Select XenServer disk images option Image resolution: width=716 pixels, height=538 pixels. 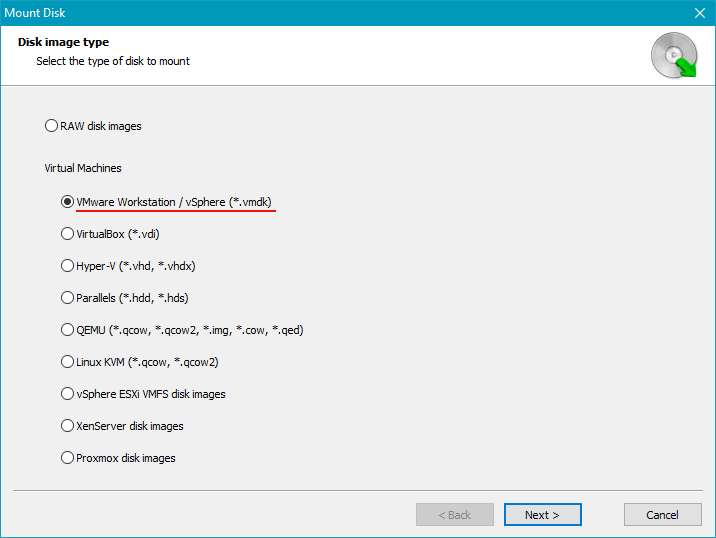pos(122,426)
